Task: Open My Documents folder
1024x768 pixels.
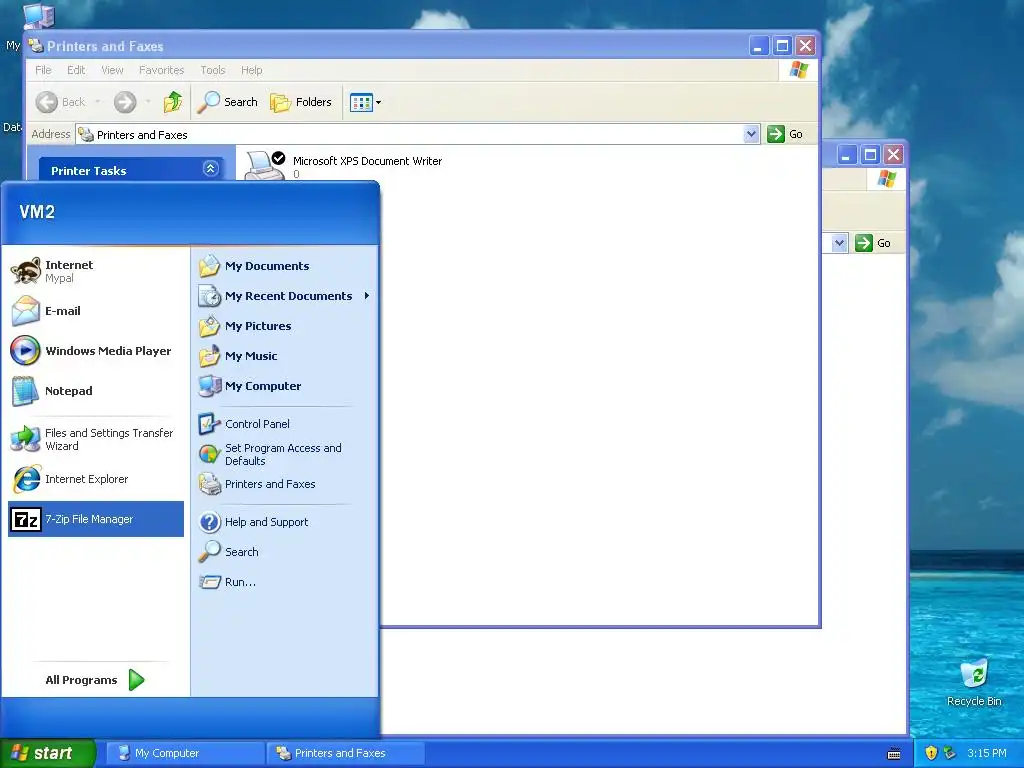Action: (284, 266)
